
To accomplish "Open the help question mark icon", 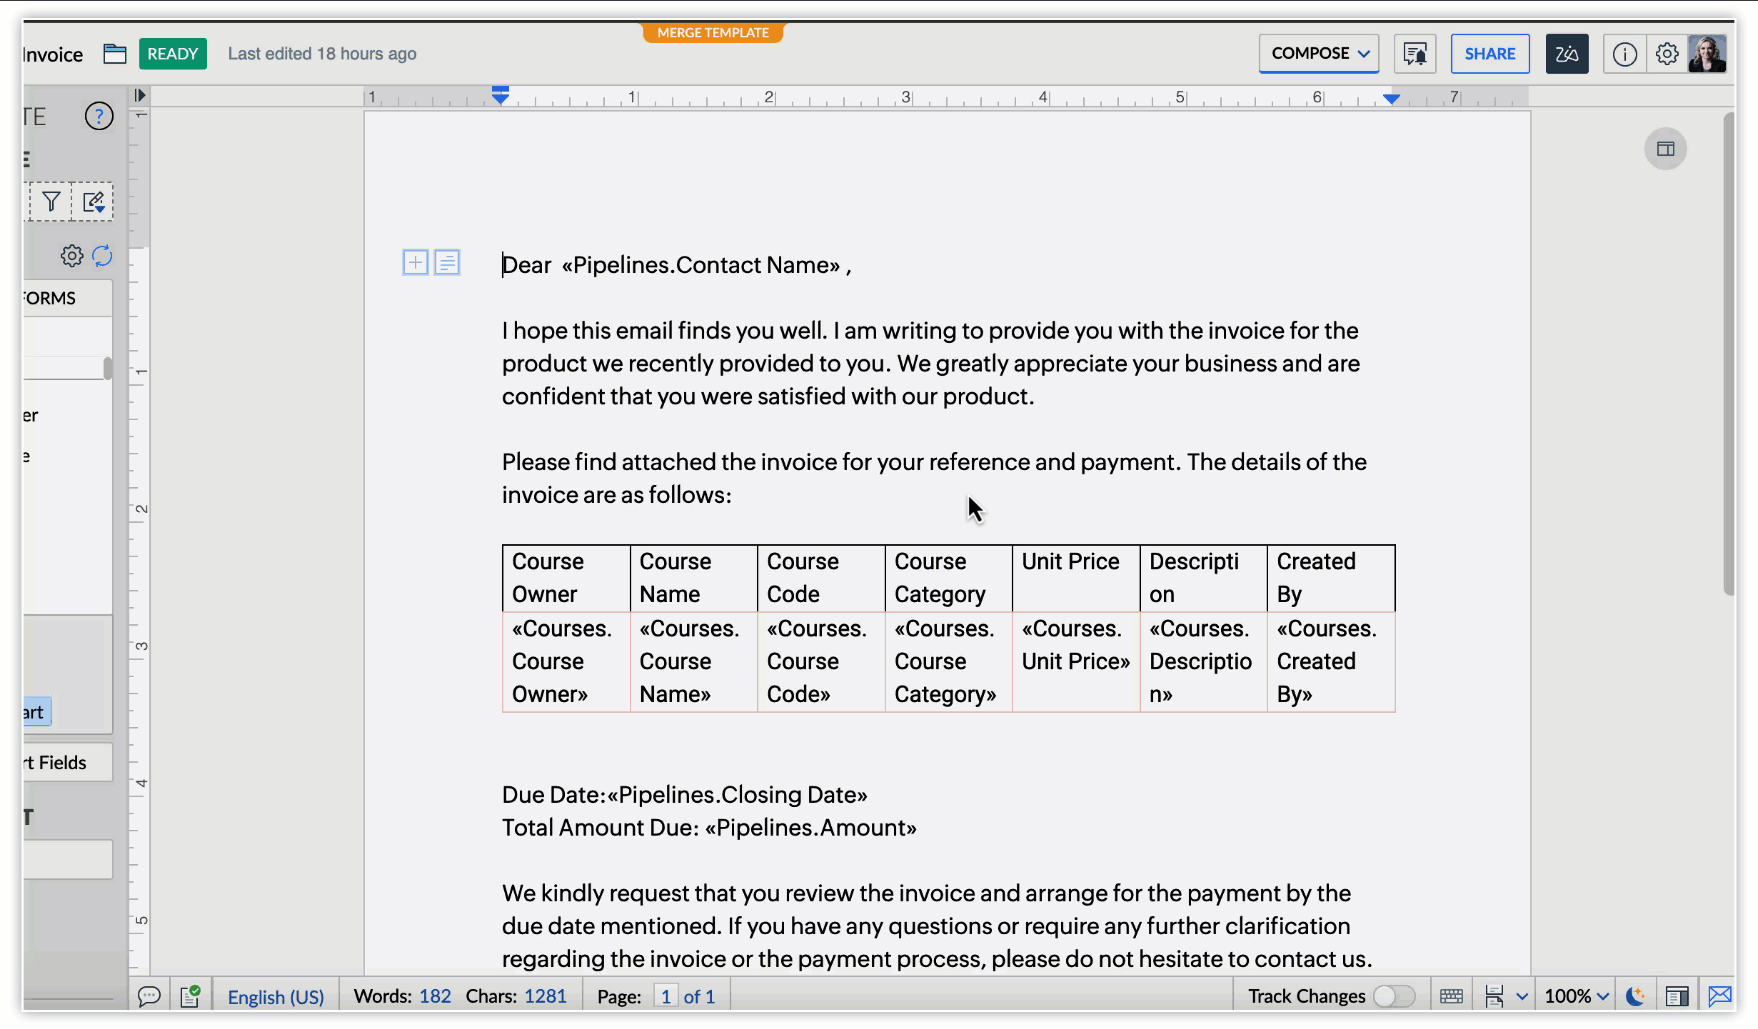I will tap(99, 116).
